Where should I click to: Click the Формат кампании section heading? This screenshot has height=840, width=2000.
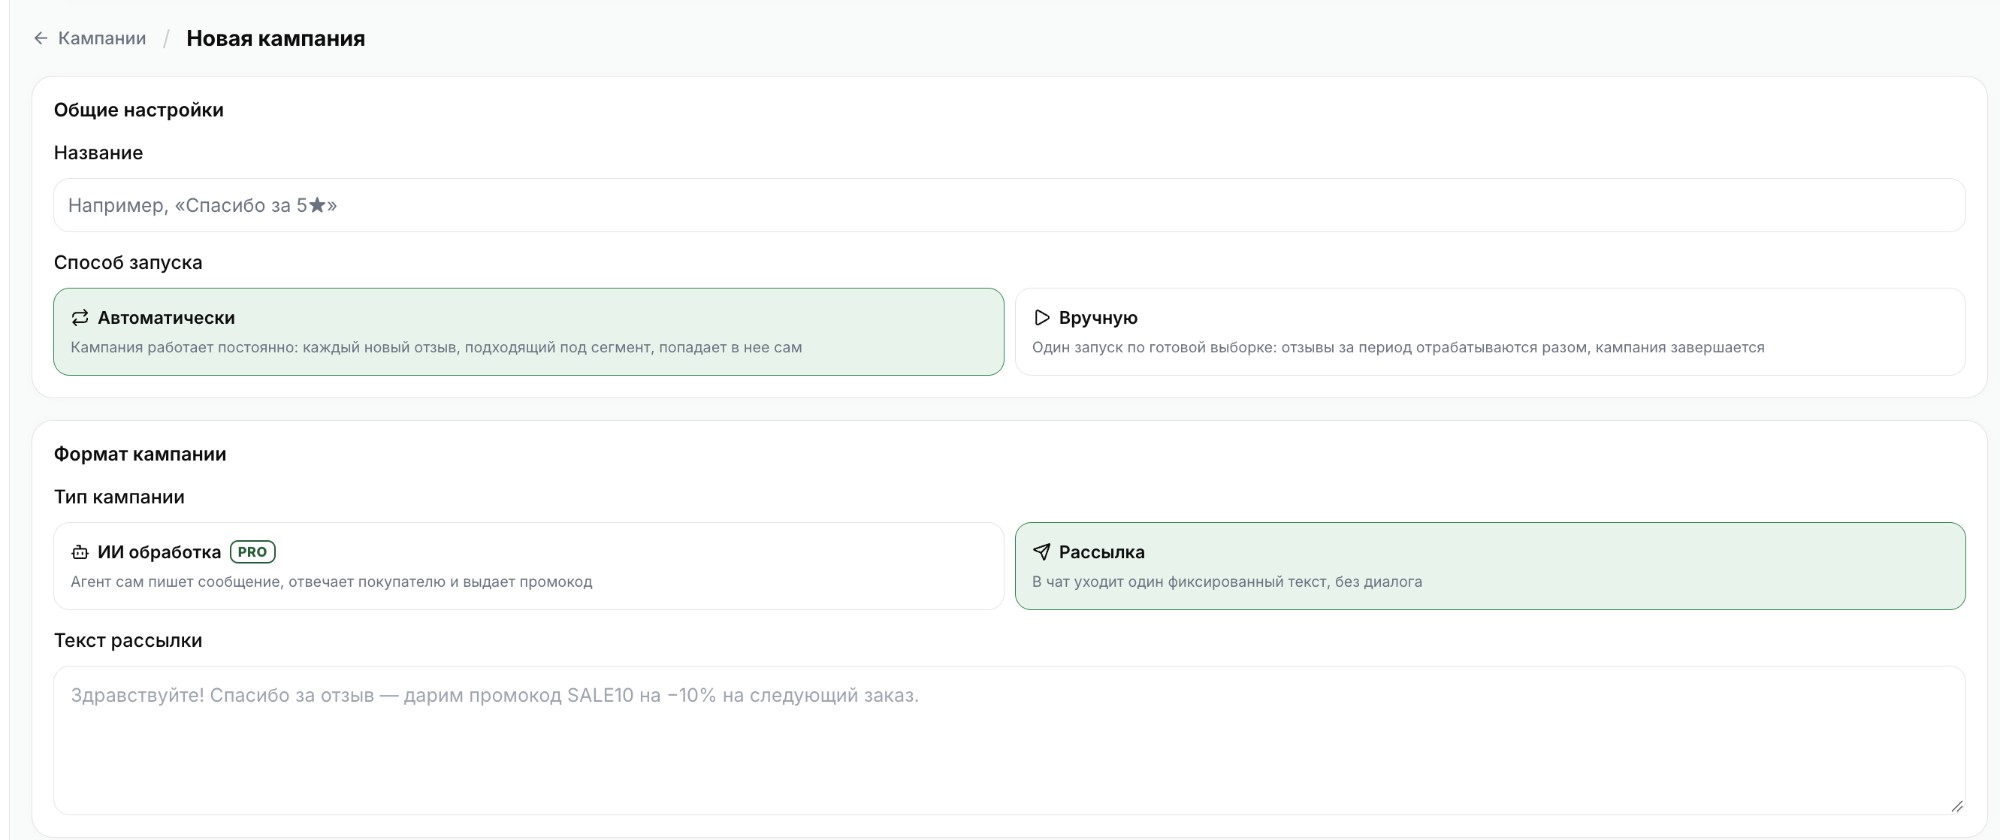pos(140,454)
